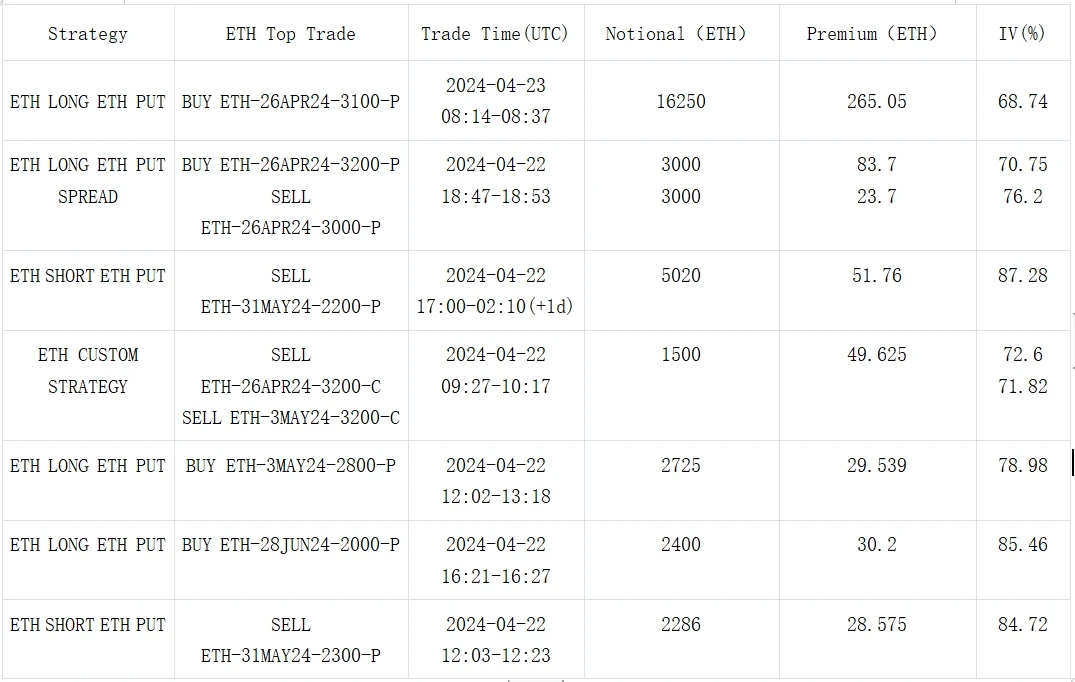Click the 28.575 premium value

[876, 625]
